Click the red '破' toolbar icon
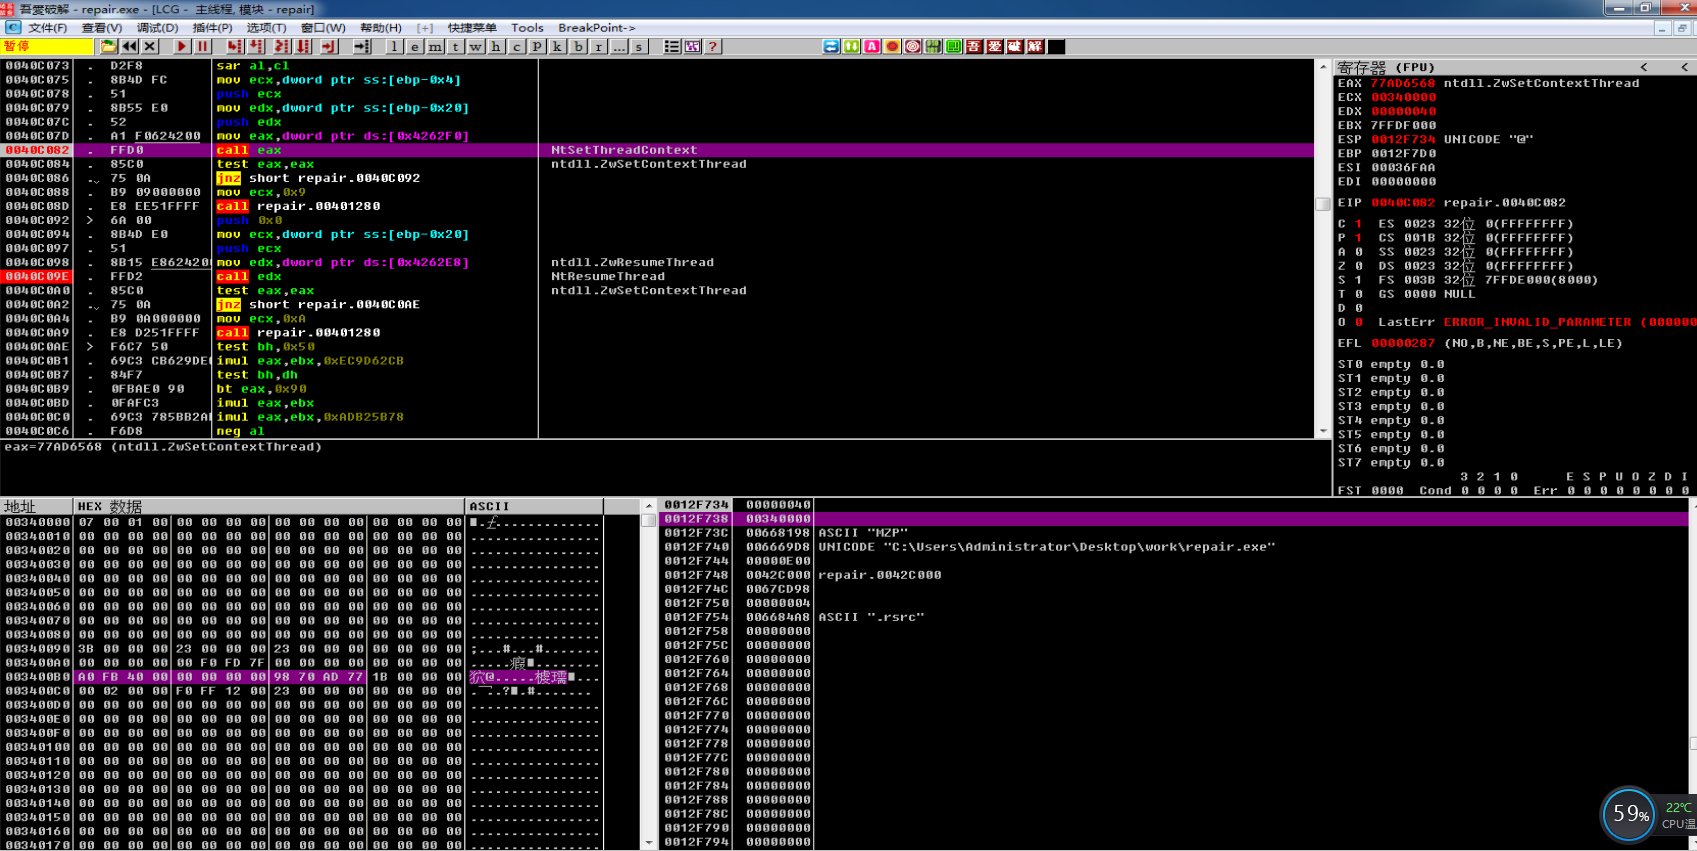Image resolution: width=1697 pixels, height=851 pixels. [1015, 46]
